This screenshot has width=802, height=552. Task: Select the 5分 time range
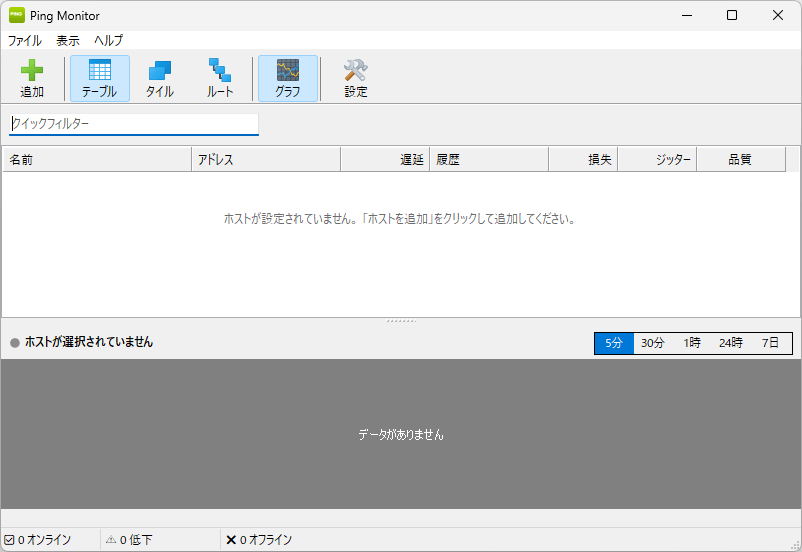[614, 343]
